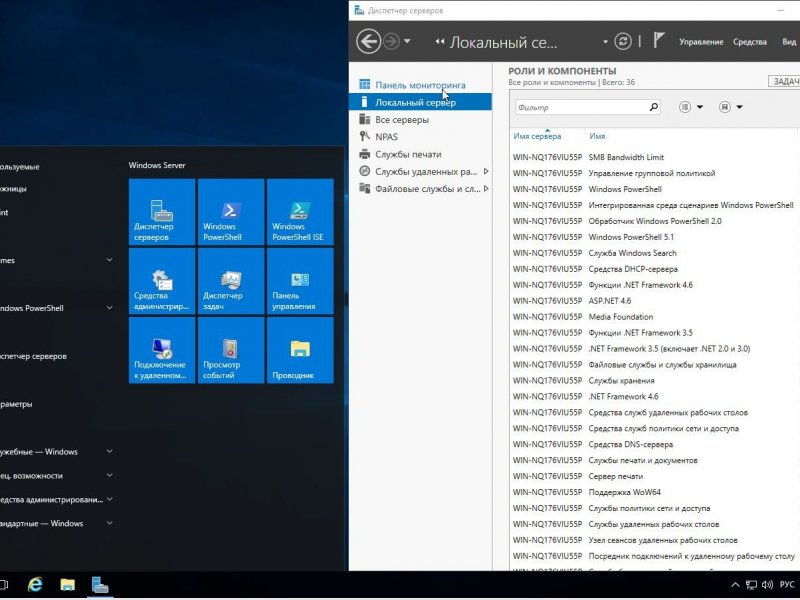The height and width of the screenshot is (600, 800).
Task: Select the Обработчик Windows PowerShell 2.0 row
Action: [654, 221]
